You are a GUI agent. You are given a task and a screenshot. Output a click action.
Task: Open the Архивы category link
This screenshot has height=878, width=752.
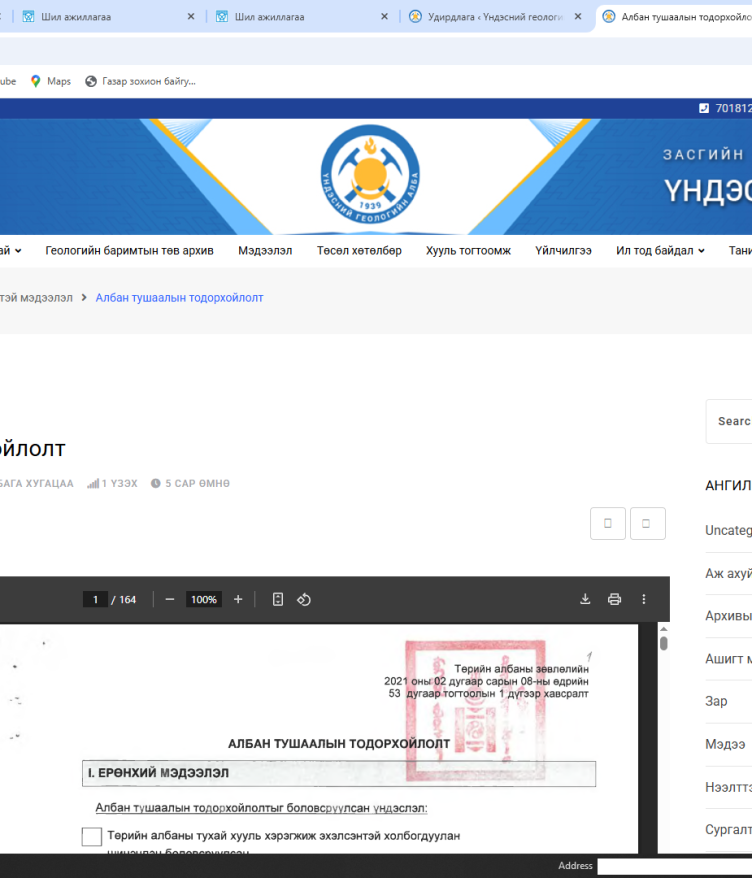coord(728,615)
